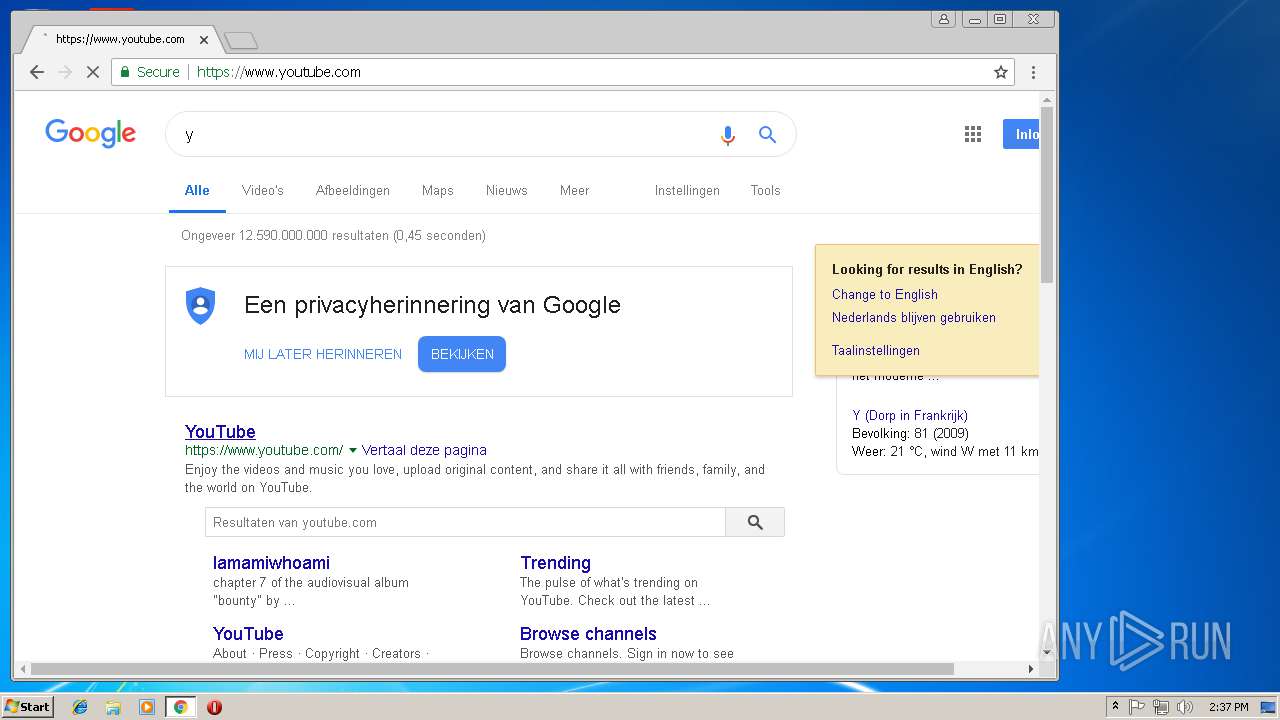1280x720 pixels.
Task: Launch Internet Explorer from the taskbar
Action: tap(80, 707)
